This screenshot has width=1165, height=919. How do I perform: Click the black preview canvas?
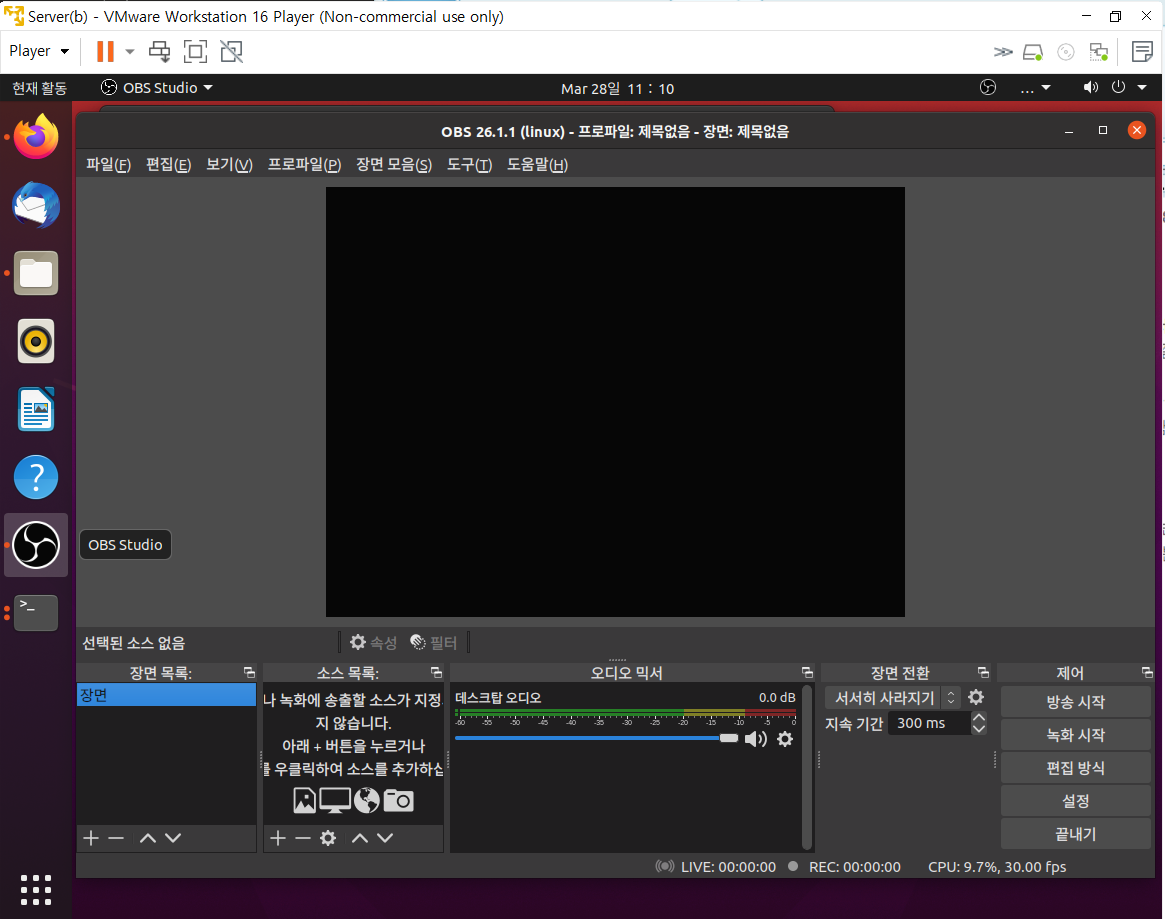pos(615,402)
